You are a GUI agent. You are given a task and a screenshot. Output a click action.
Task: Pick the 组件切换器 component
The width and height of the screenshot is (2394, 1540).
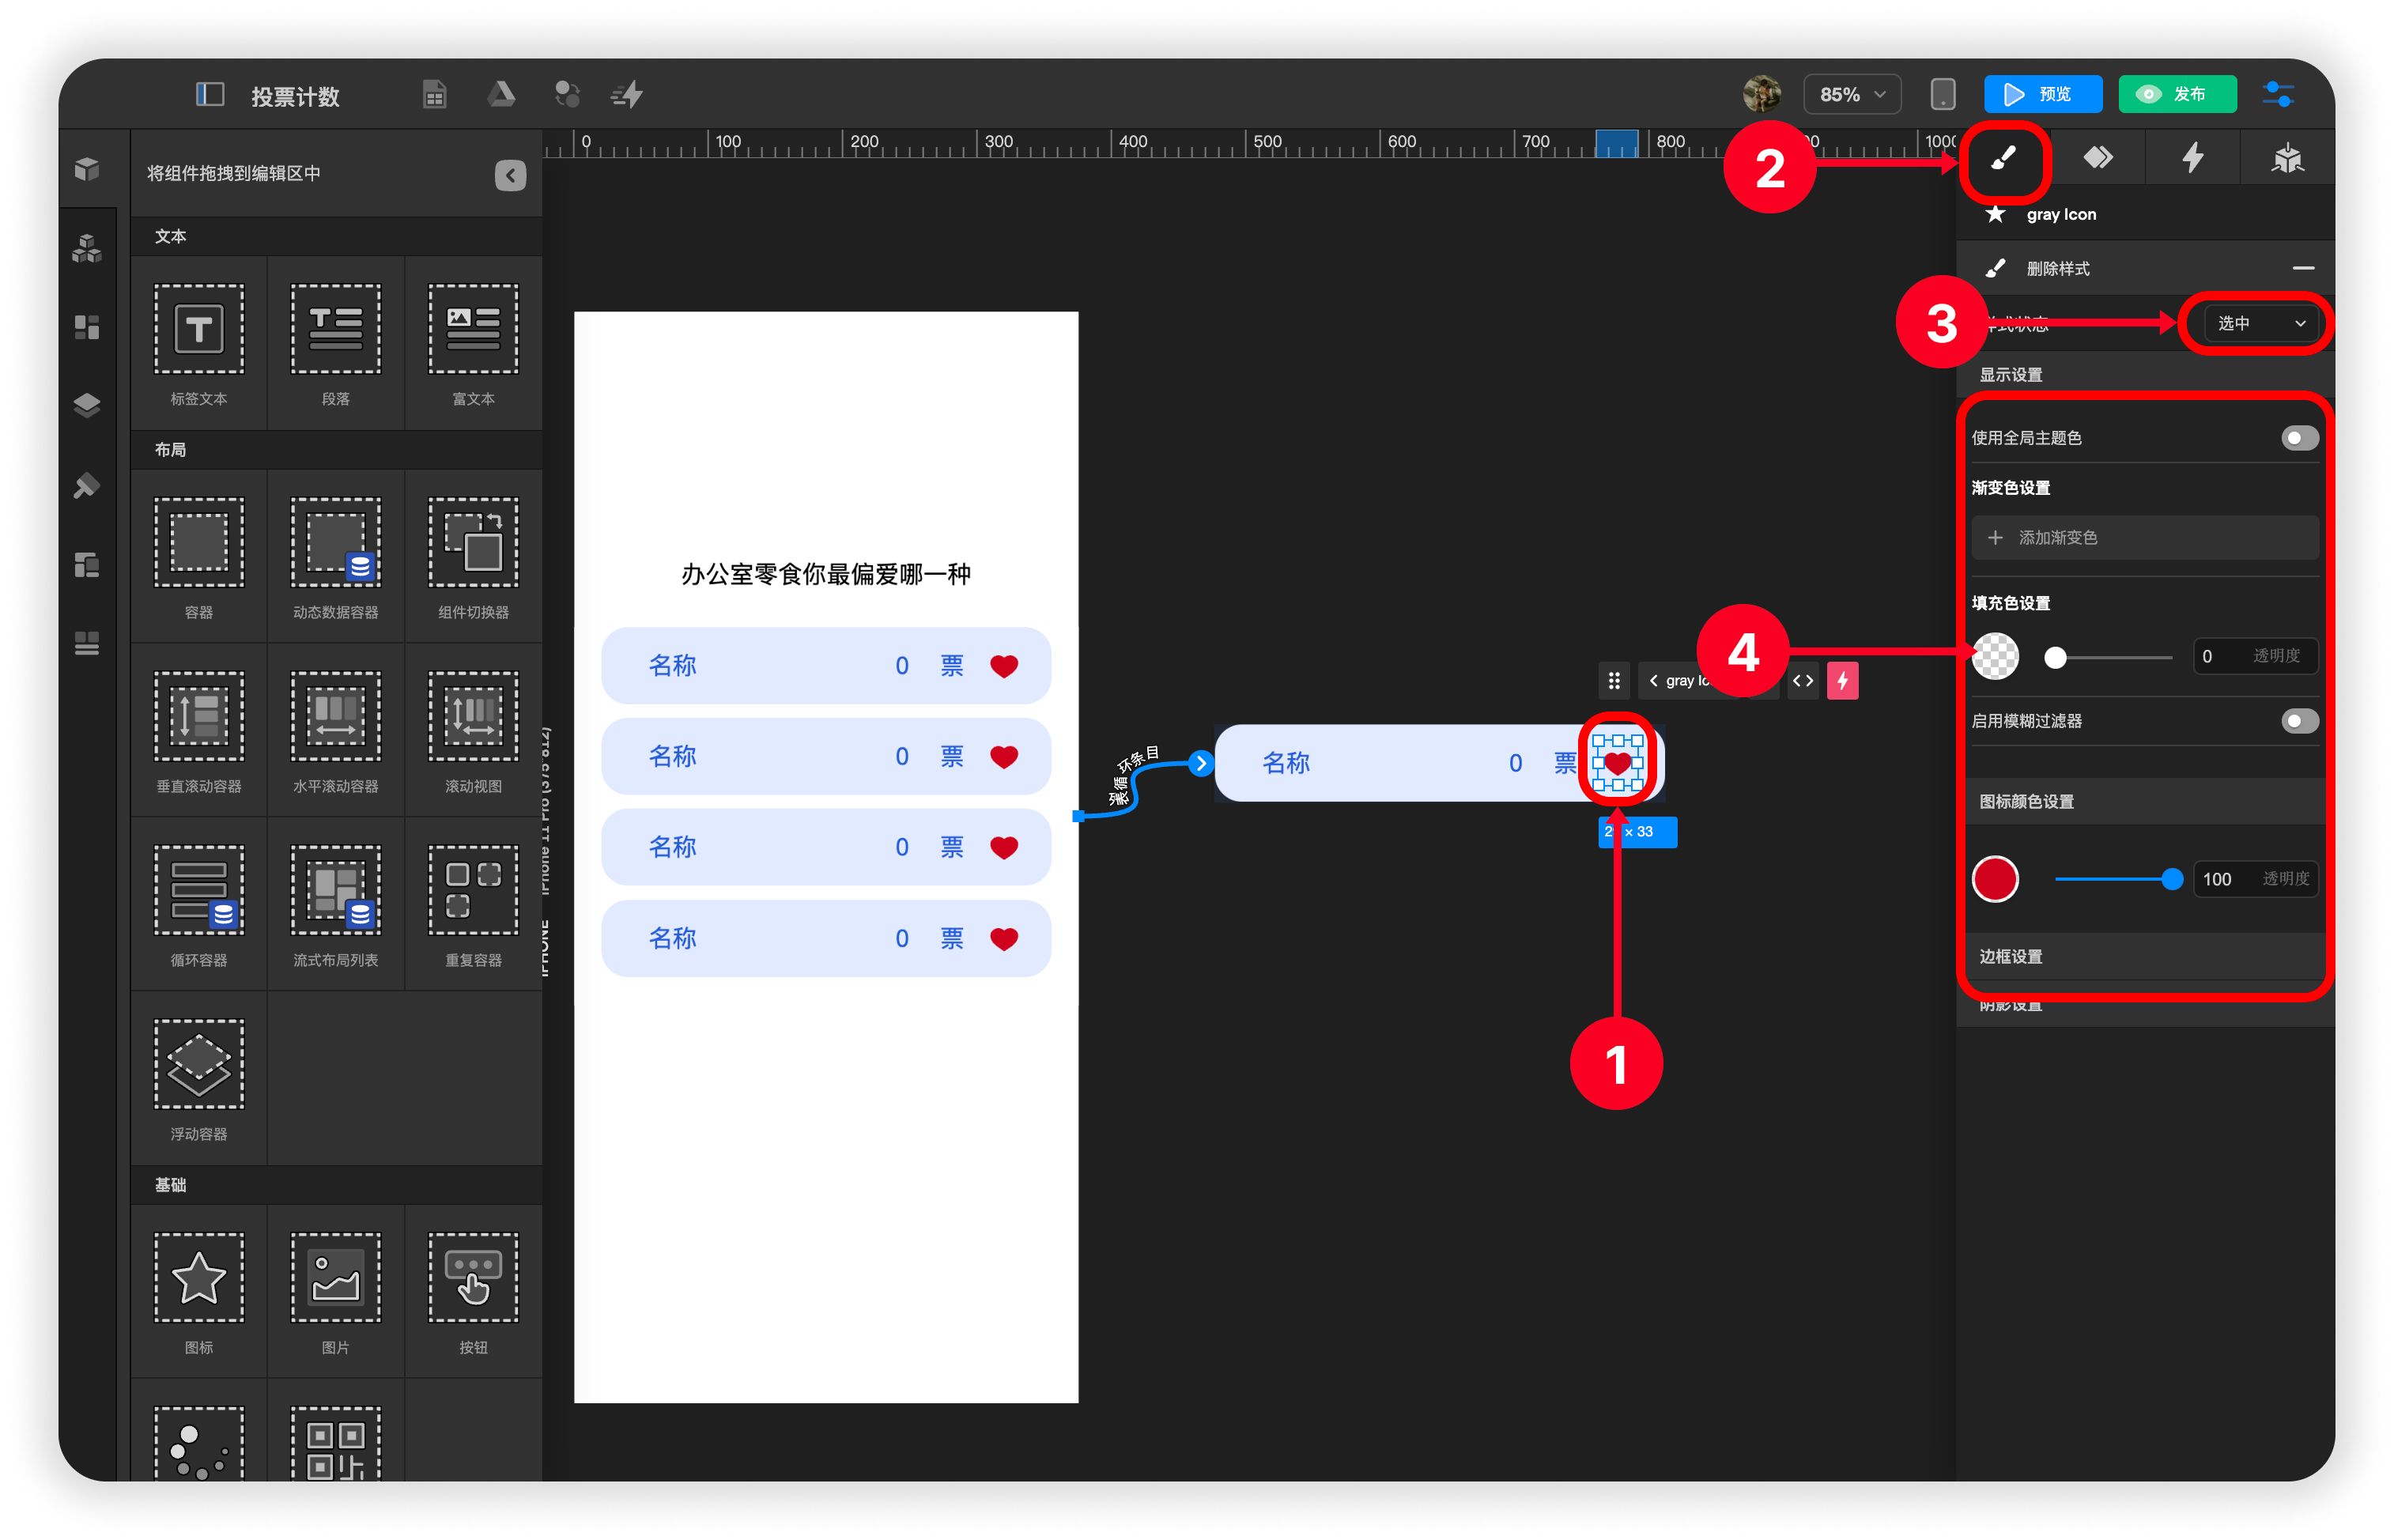(x=473, y=556)
